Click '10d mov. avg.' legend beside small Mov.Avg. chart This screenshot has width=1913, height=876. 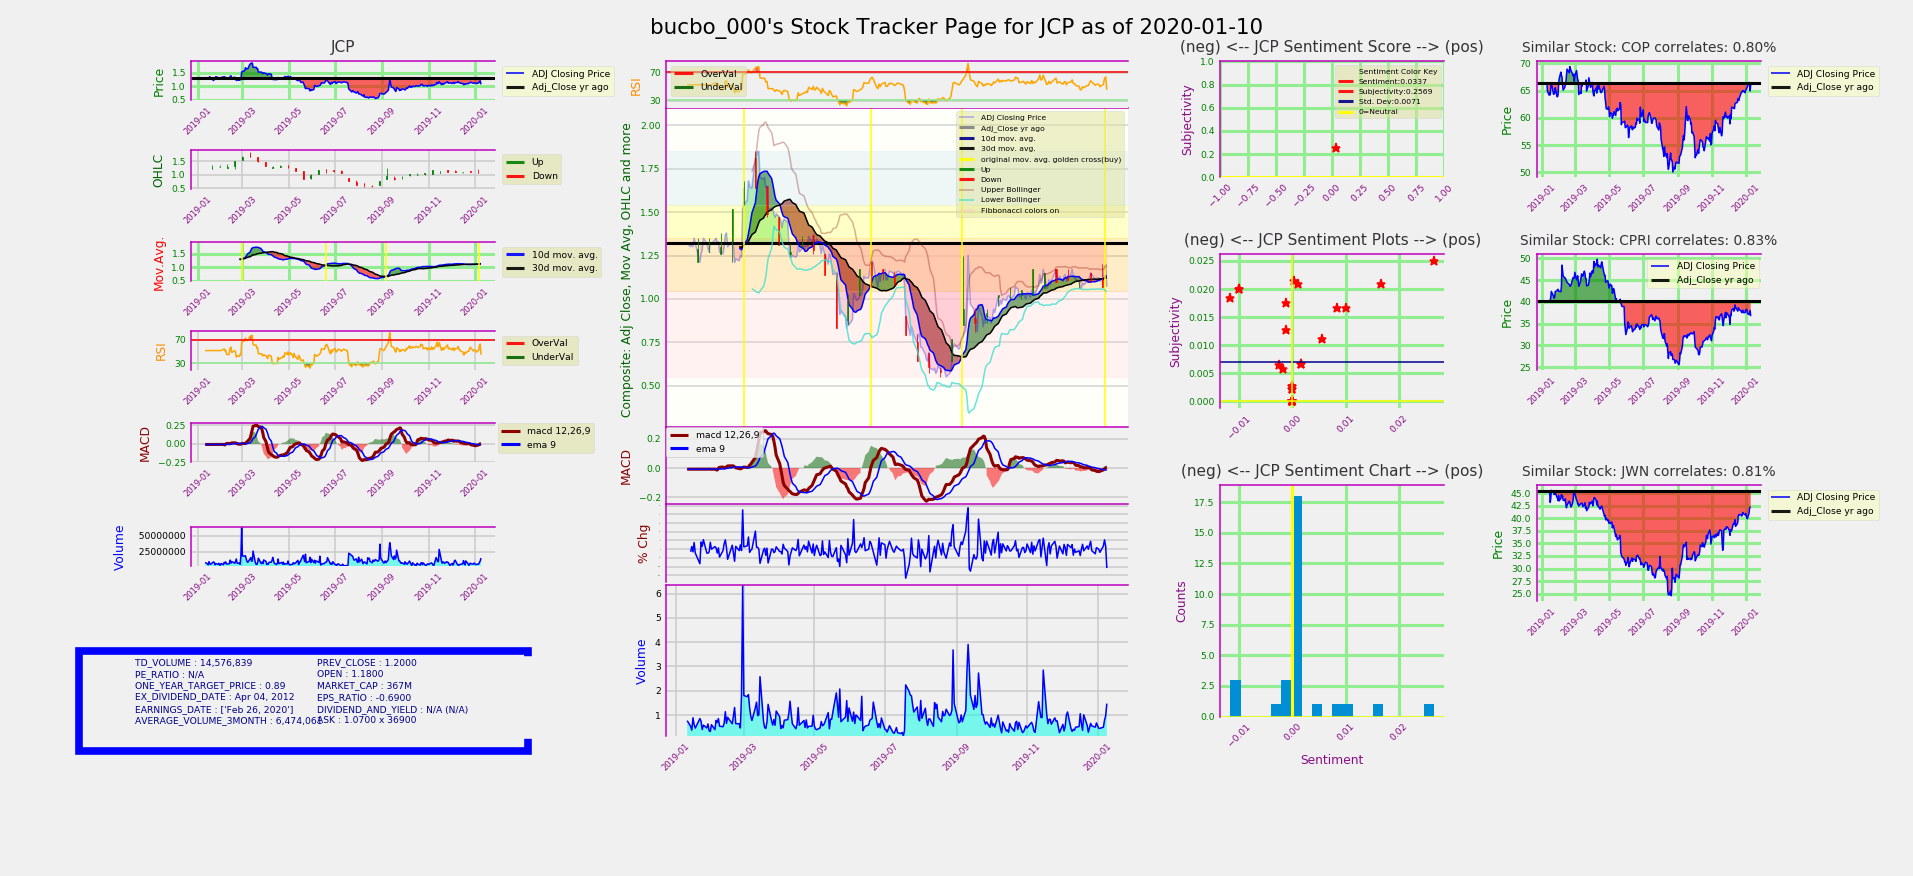point(564,254)
